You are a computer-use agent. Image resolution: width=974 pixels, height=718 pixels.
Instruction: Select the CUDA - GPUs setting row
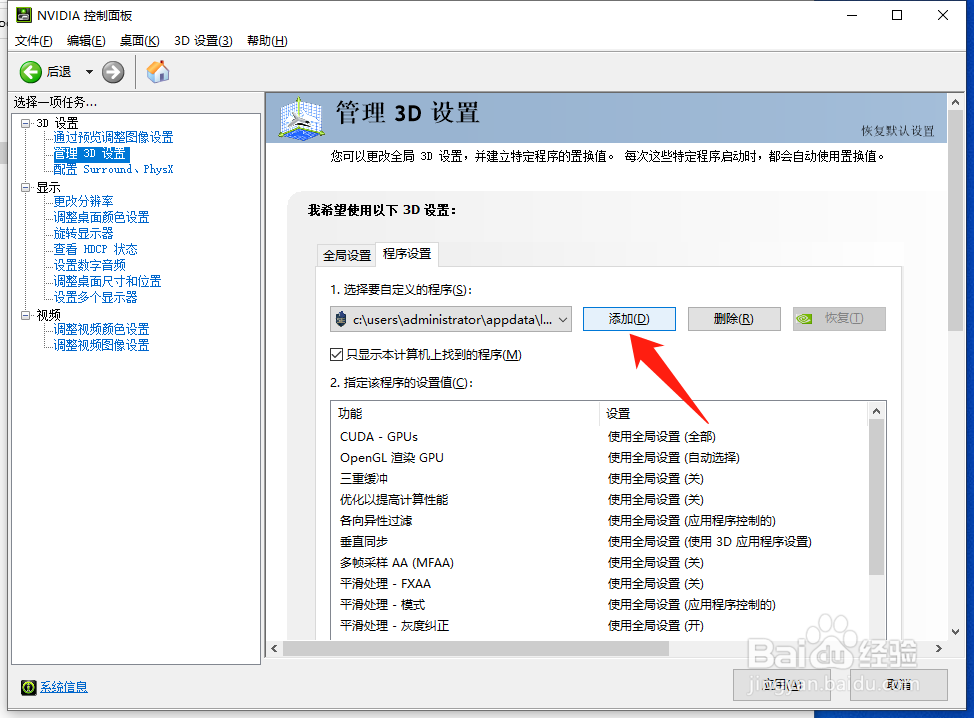click(x=599, y=437)
